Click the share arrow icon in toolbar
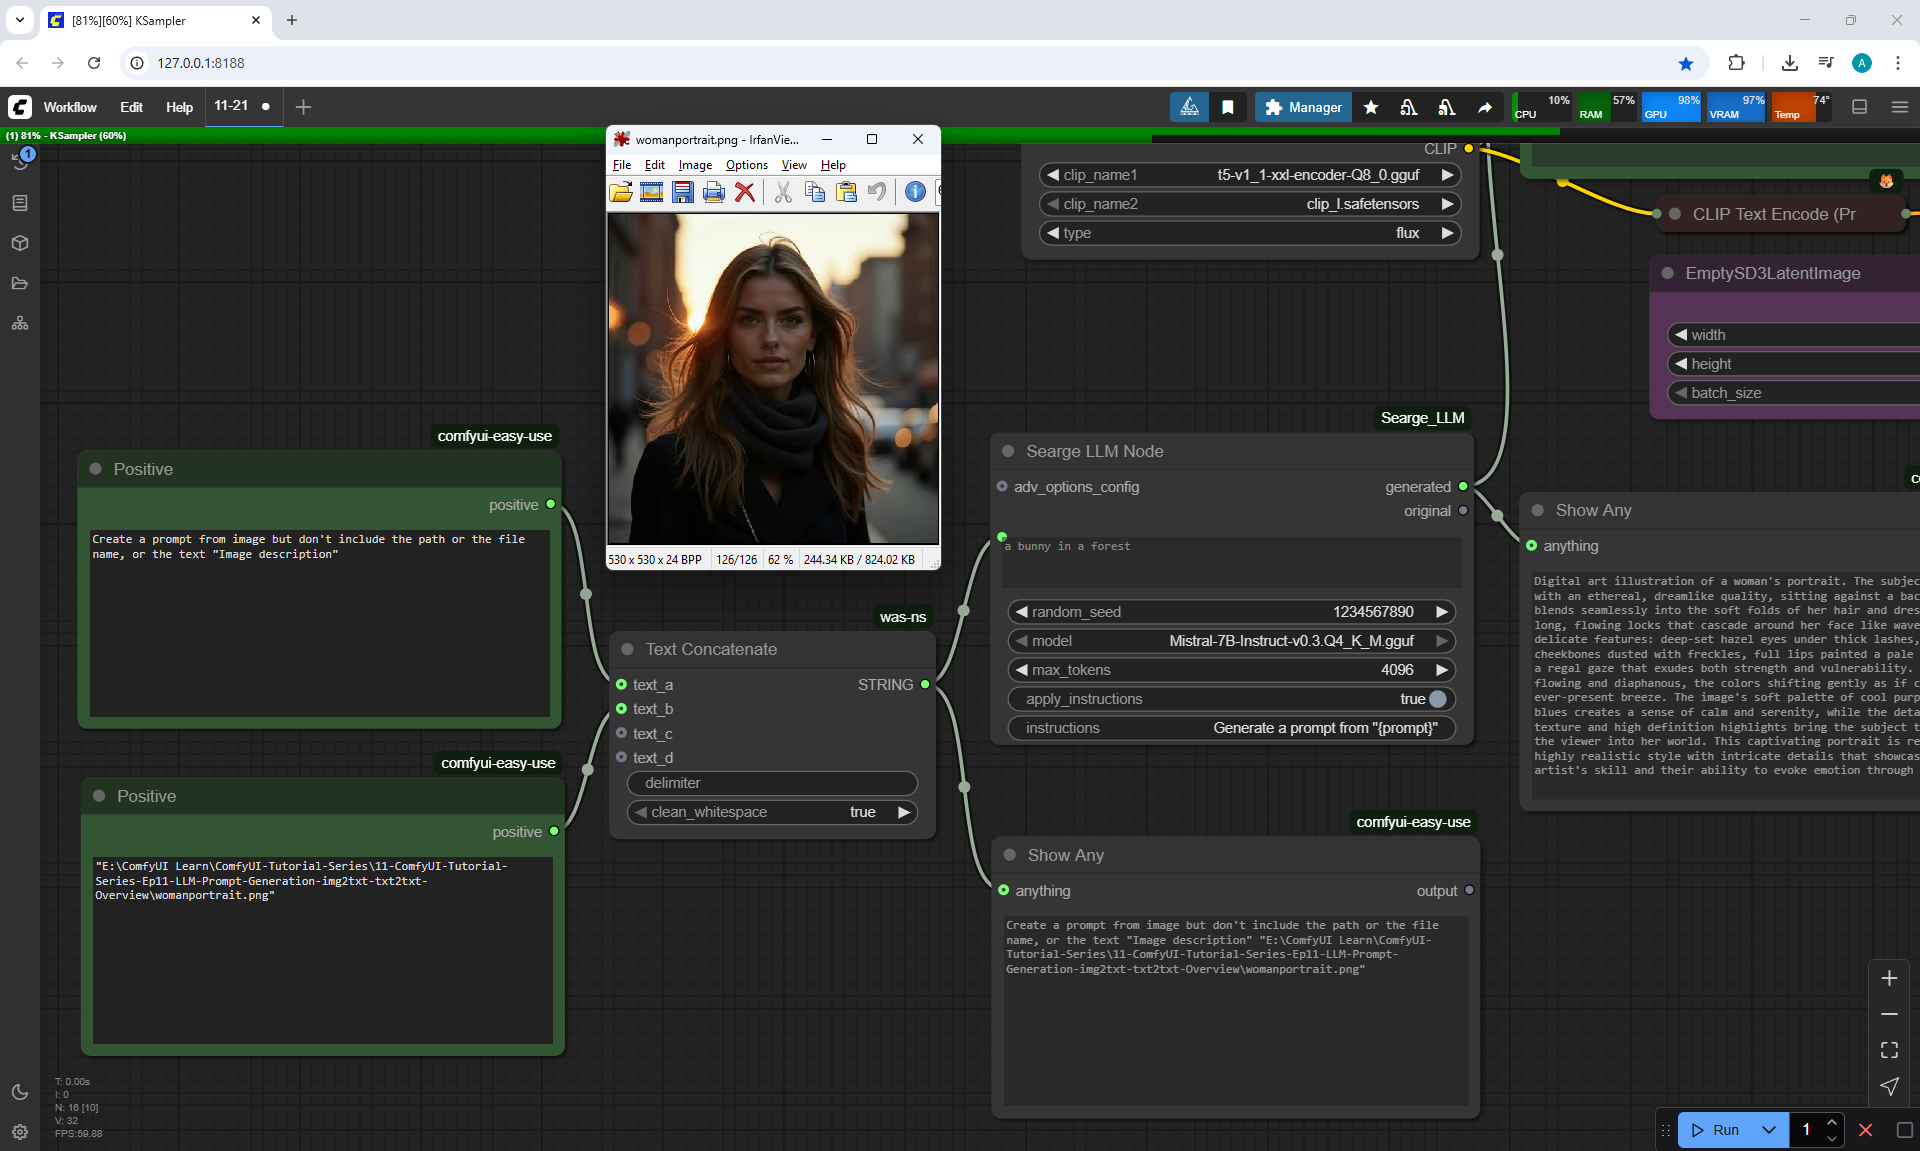This screenshot has height=1151, width=1920. pos(1485,107)
